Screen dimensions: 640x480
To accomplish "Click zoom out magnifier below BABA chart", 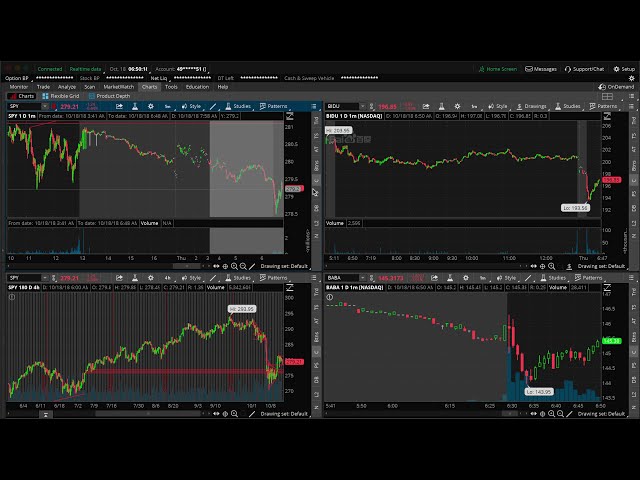I will [560, 414].
